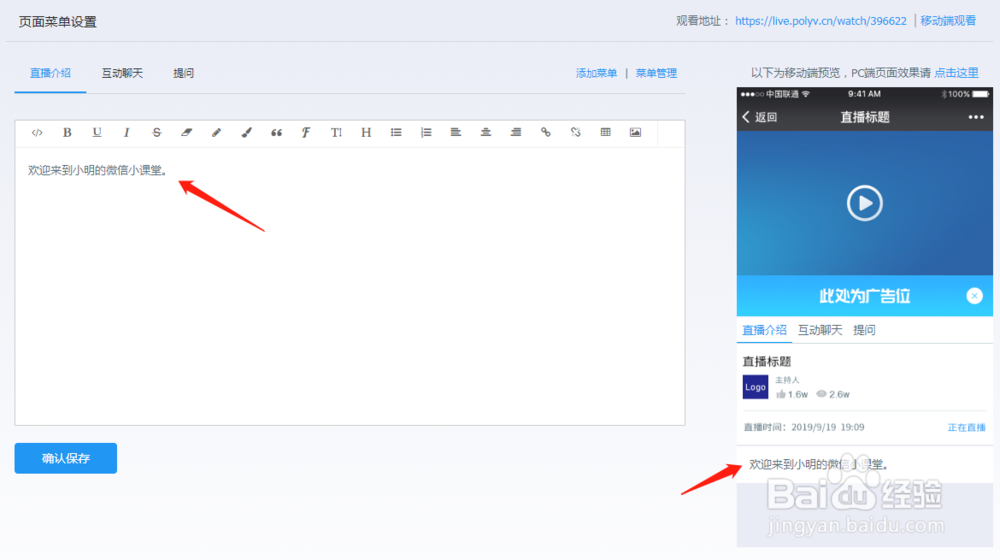This screenshot has height=560, width=1000.
Task: Click the 确认保存 button
Action: point(66,458)
